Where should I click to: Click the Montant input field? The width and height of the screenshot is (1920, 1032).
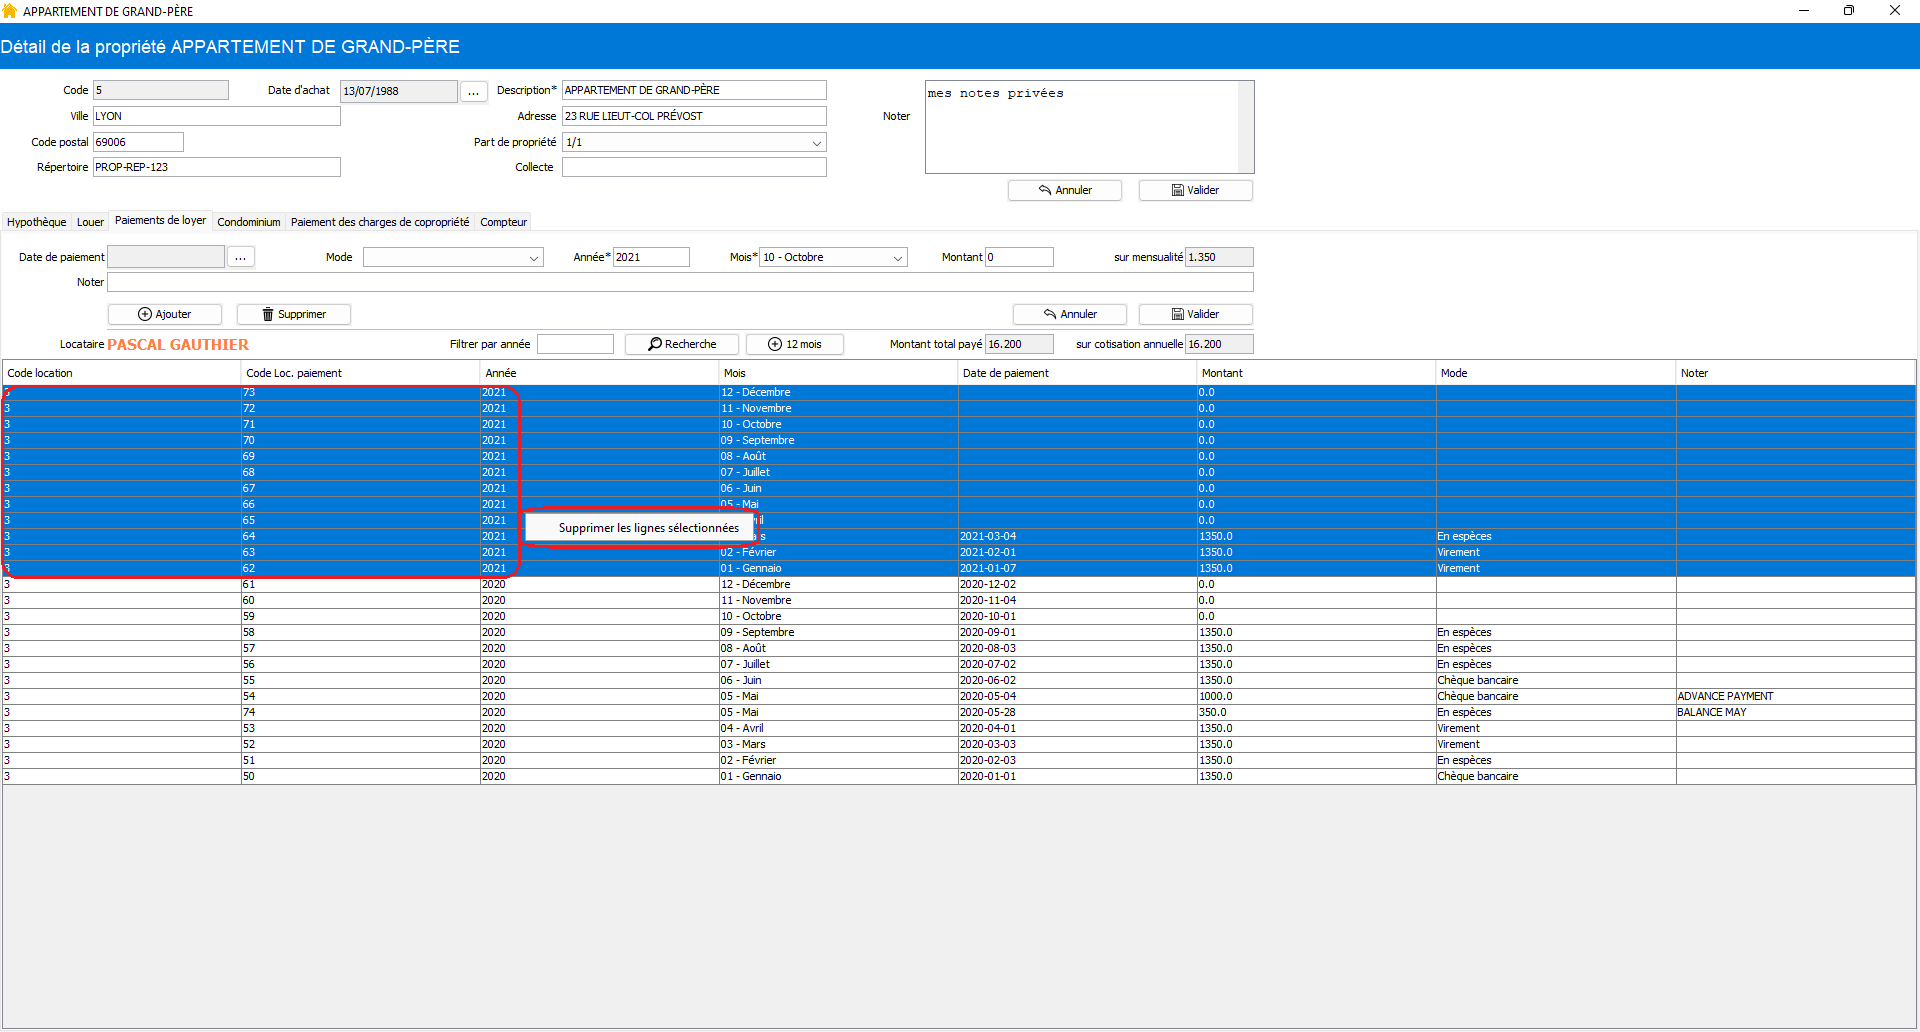click(x=1019, y=257)
